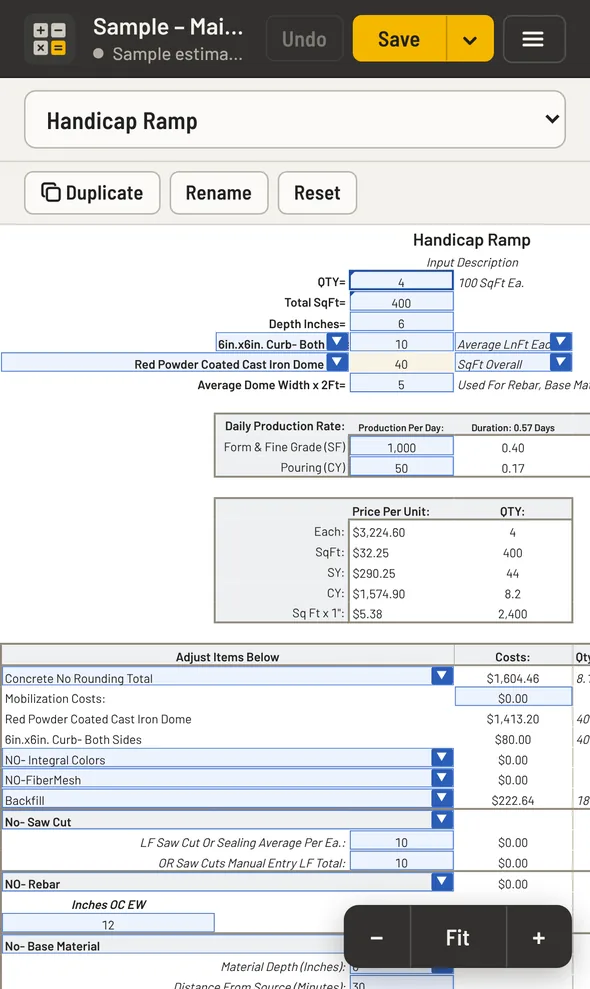Edit Form & Fine Grade production per day

pyautogui.click(x=401, y=447)
